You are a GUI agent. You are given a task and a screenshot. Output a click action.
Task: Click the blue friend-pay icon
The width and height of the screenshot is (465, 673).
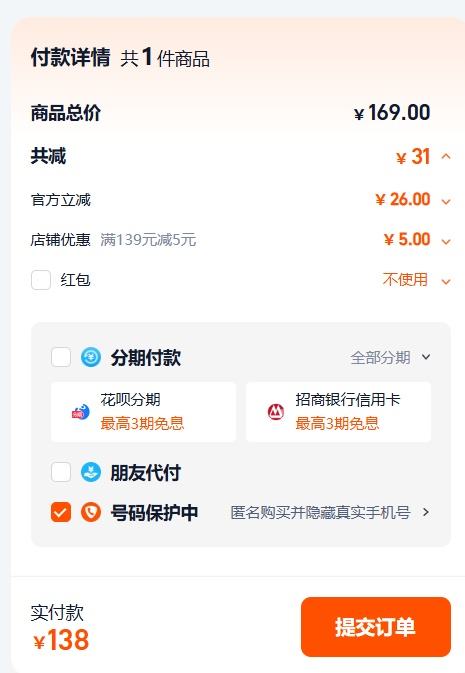click(91, 473)
